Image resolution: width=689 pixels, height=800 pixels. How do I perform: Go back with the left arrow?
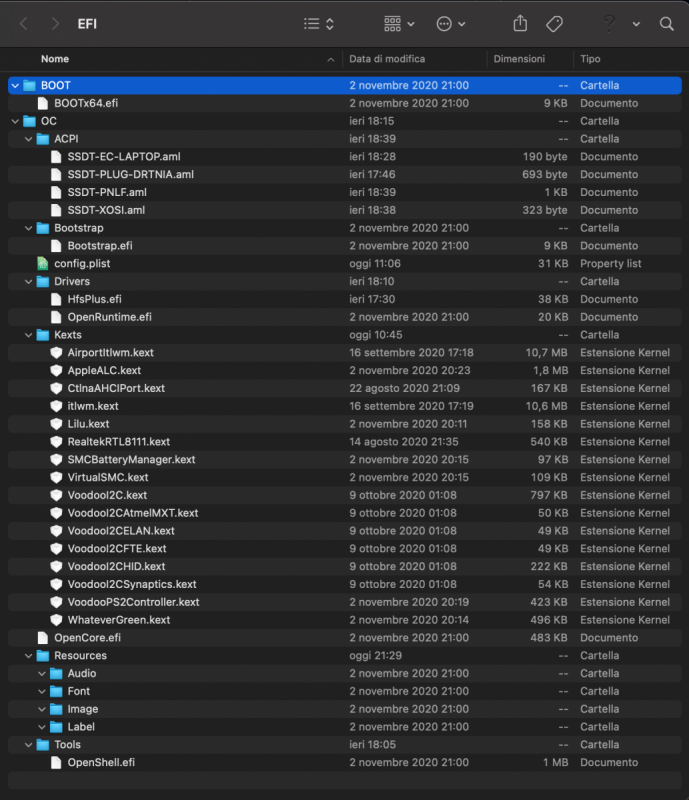click(x=24, y=23)
